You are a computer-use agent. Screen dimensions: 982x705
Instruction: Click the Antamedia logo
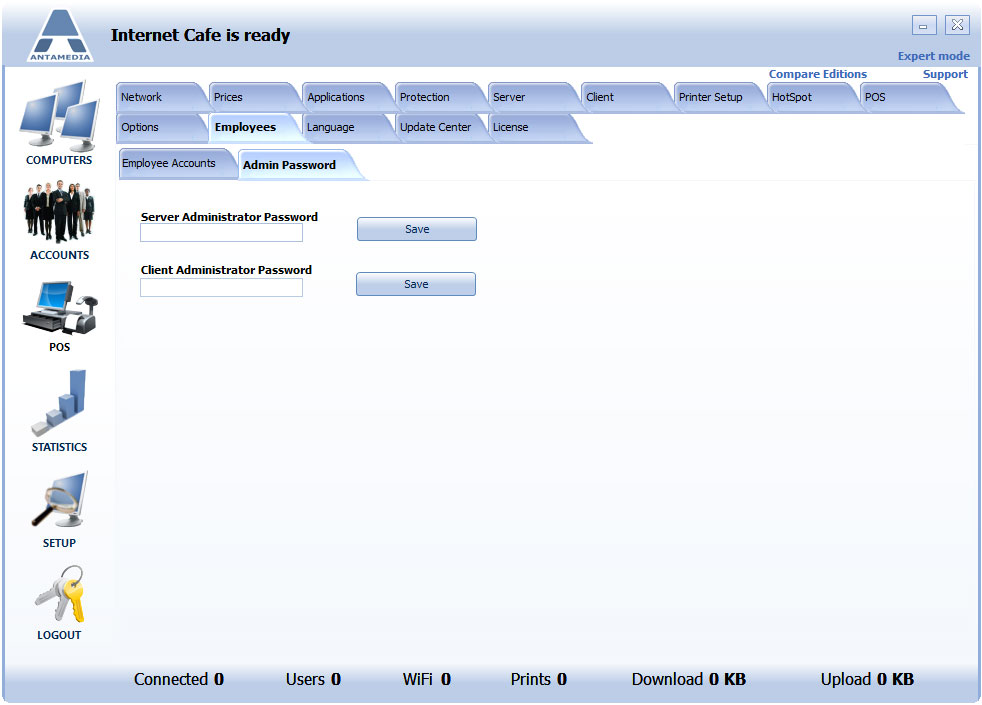[x=60, y=36]
